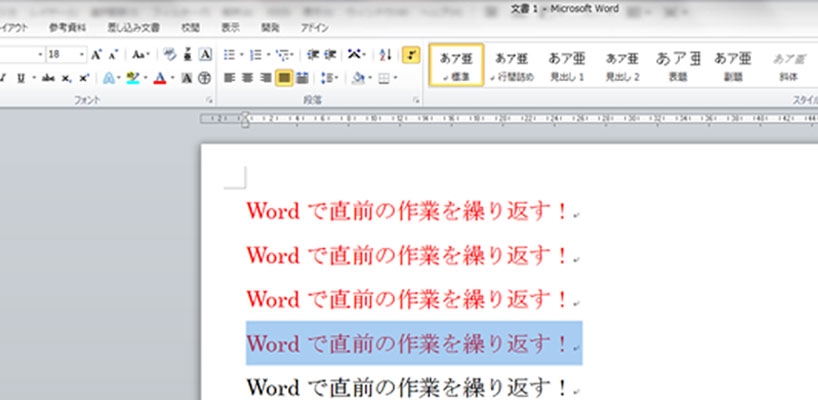This screenshot has width=818, height=400.
Task: Apply the 表題 style
Action: click(678, 65)
